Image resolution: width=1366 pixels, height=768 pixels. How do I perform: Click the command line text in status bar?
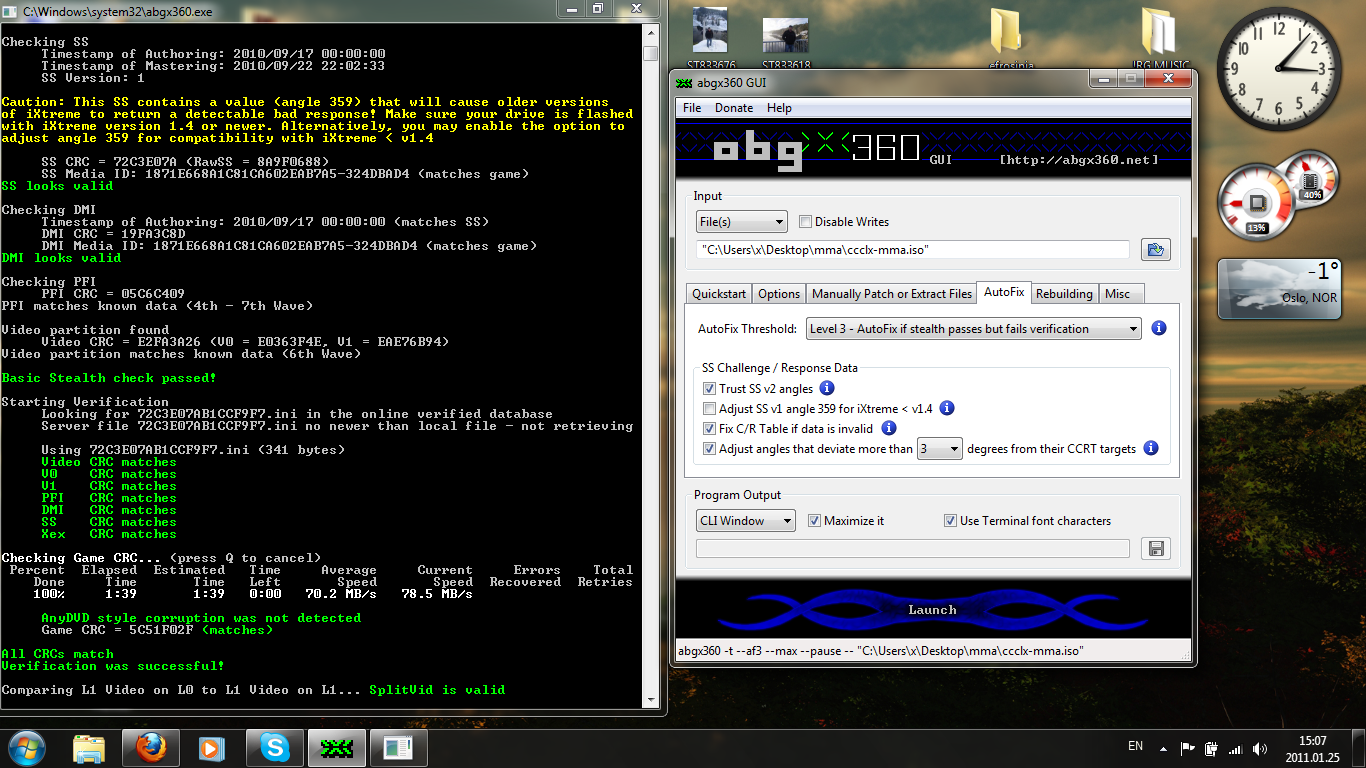pyautogui.click(x=880, y=651)
